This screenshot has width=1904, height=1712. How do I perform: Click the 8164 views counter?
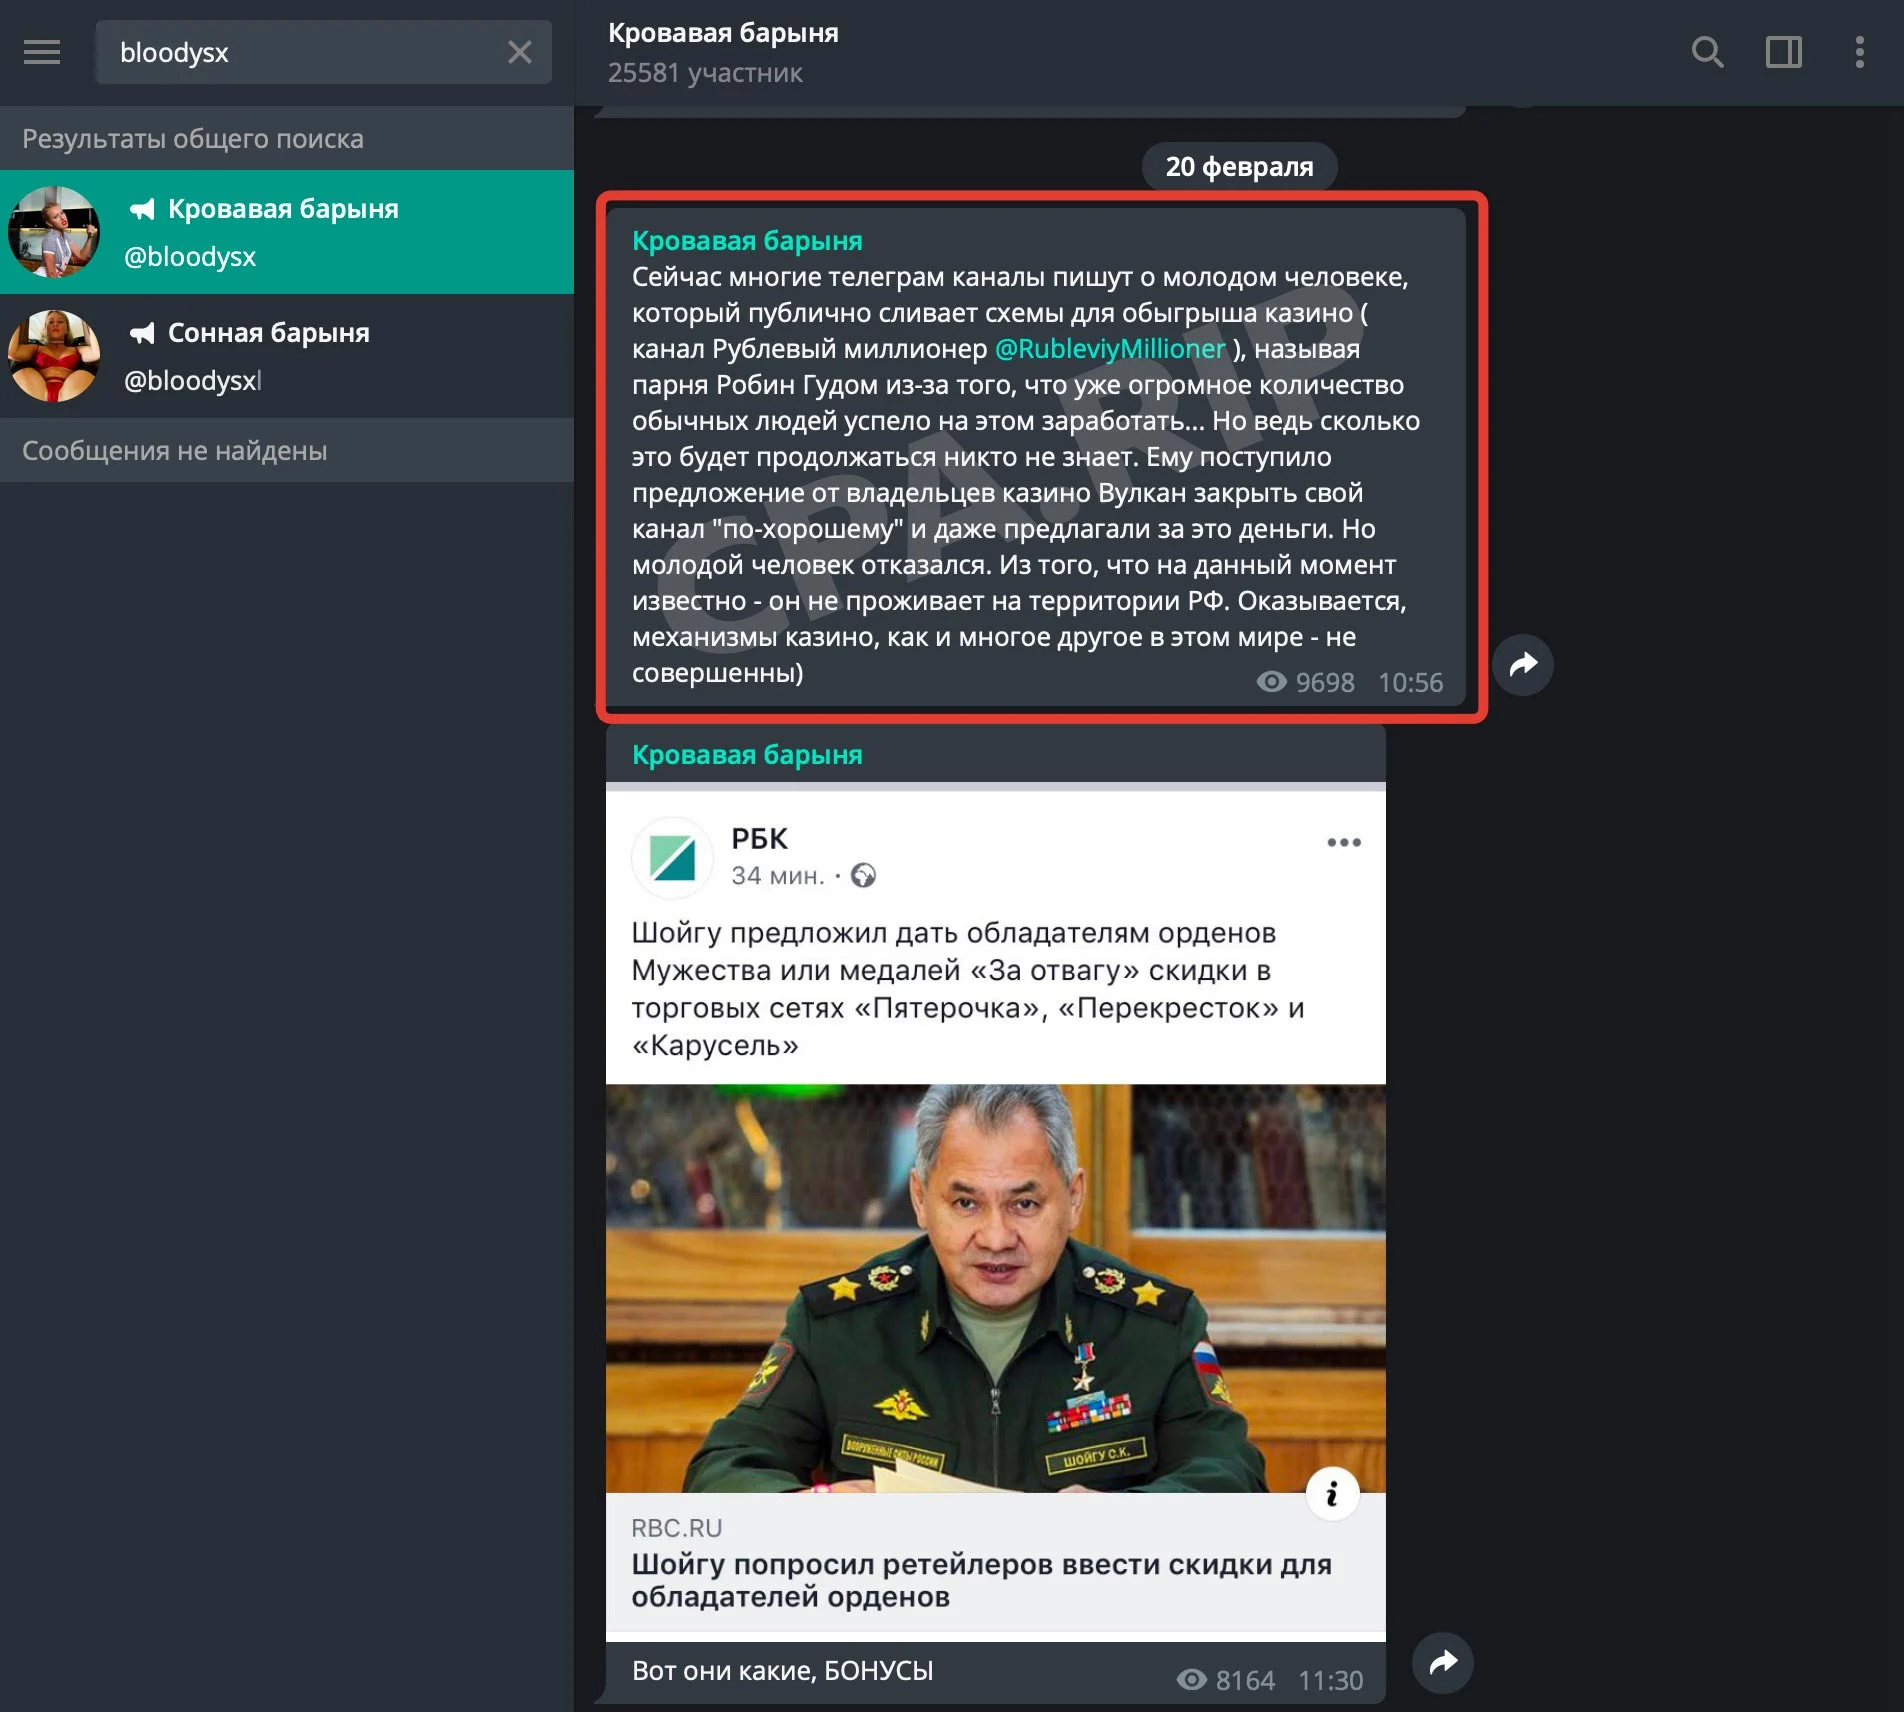1226,1680
